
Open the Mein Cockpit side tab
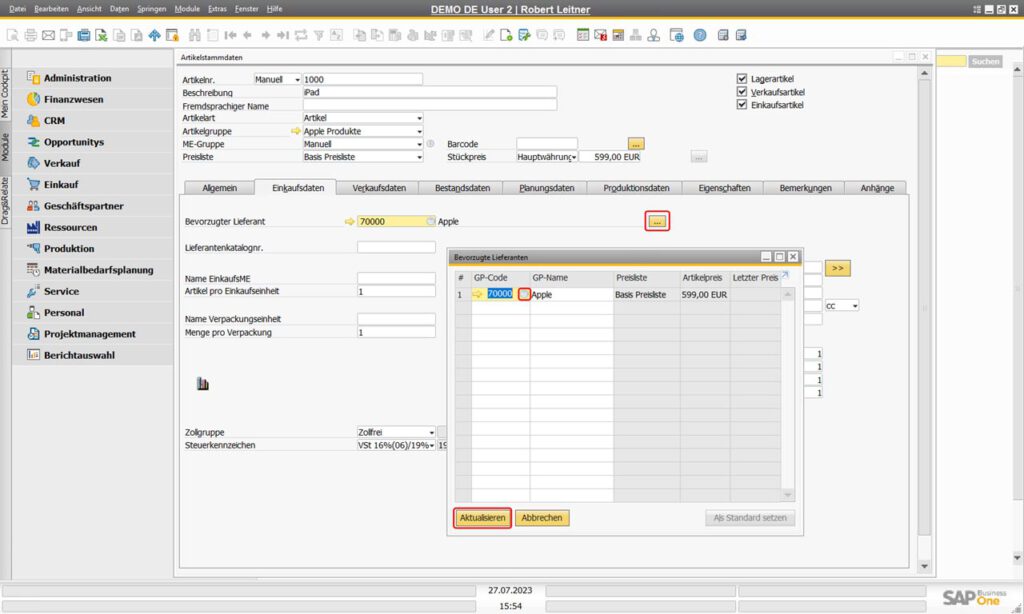(x=5, y=94)
